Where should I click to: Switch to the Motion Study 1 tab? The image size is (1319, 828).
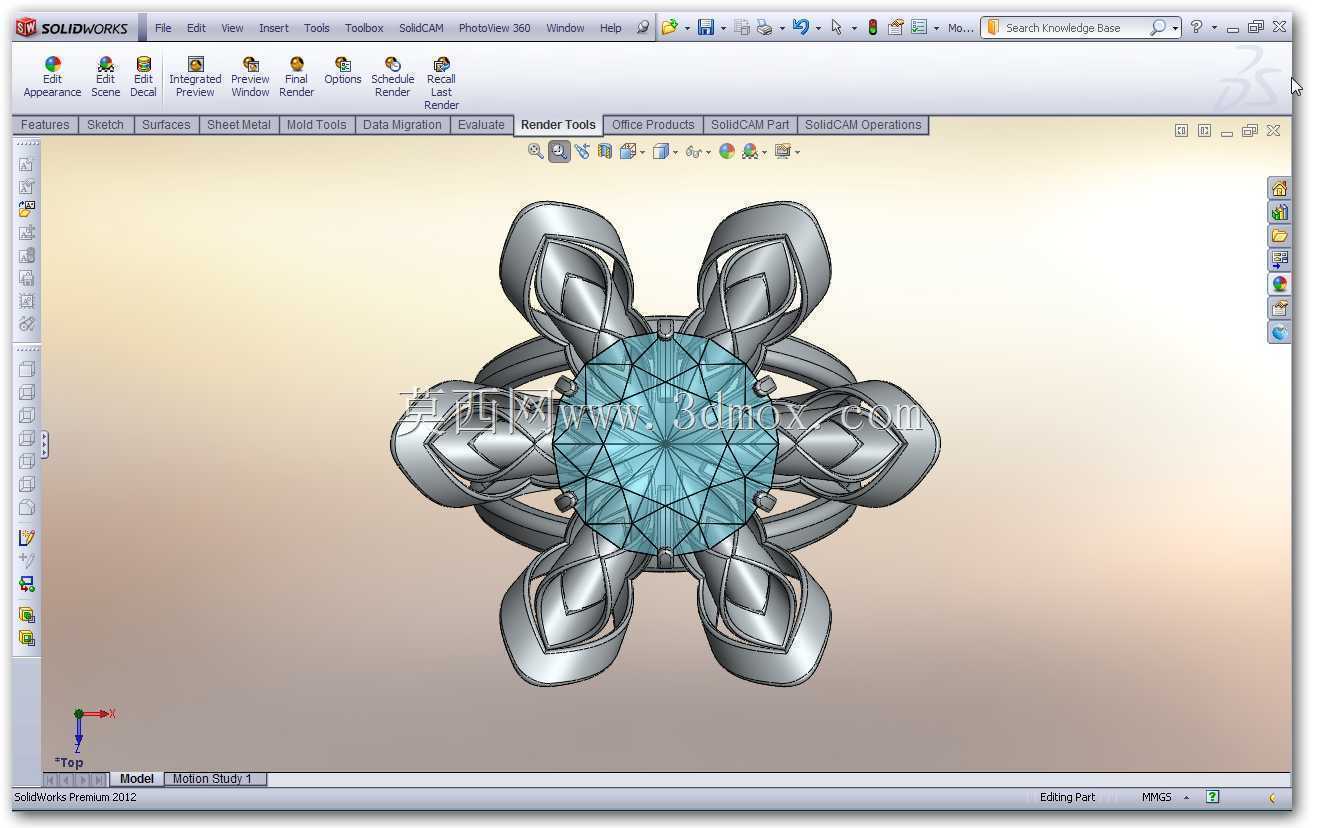coord(213,779)
